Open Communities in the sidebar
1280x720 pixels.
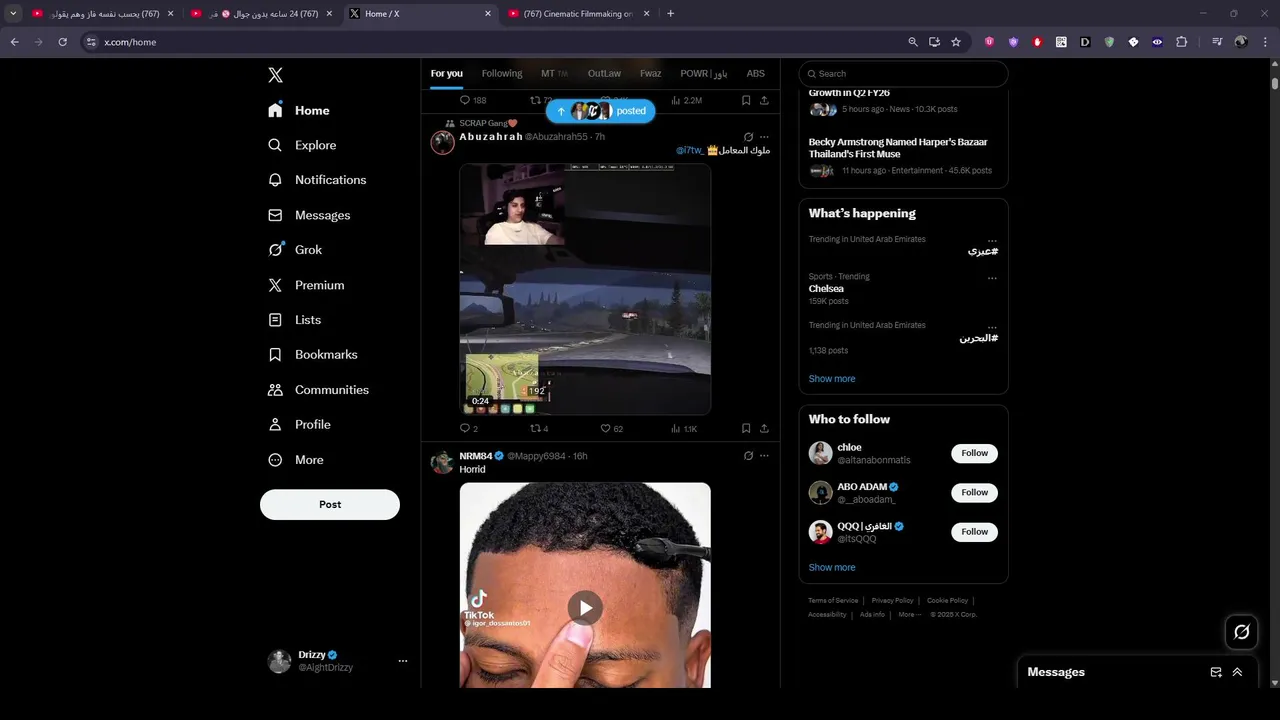pyautogui.click(x=318, y=390)
